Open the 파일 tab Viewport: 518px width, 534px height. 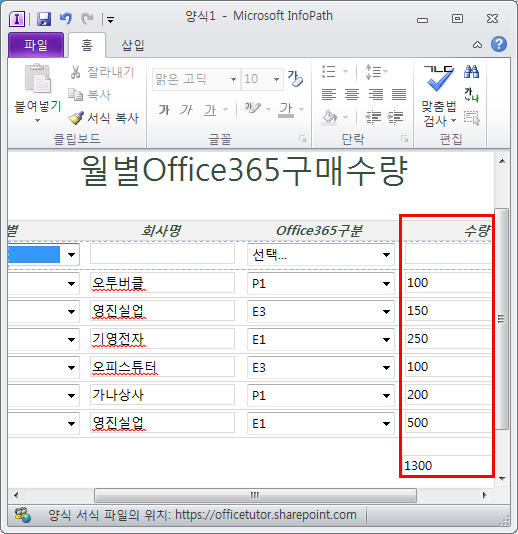coord(36,45)
